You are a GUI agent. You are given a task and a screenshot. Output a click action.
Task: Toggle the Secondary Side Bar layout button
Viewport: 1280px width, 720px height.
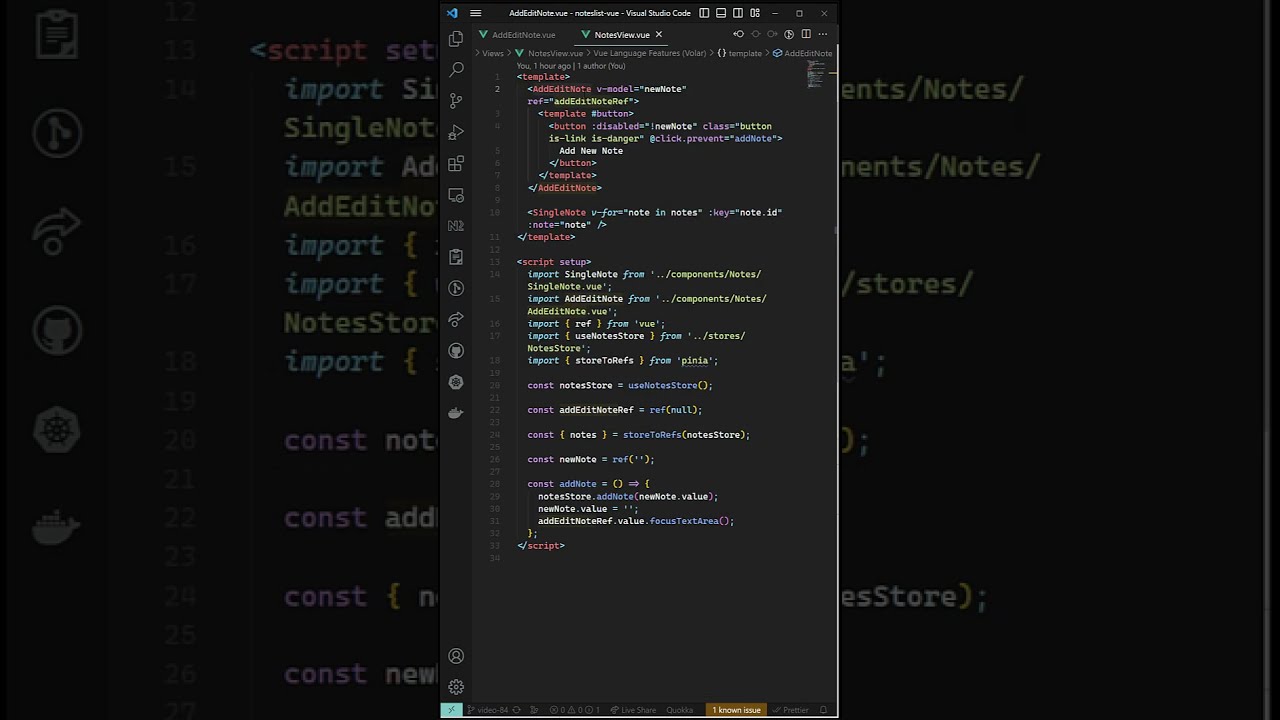coord(738,13)
